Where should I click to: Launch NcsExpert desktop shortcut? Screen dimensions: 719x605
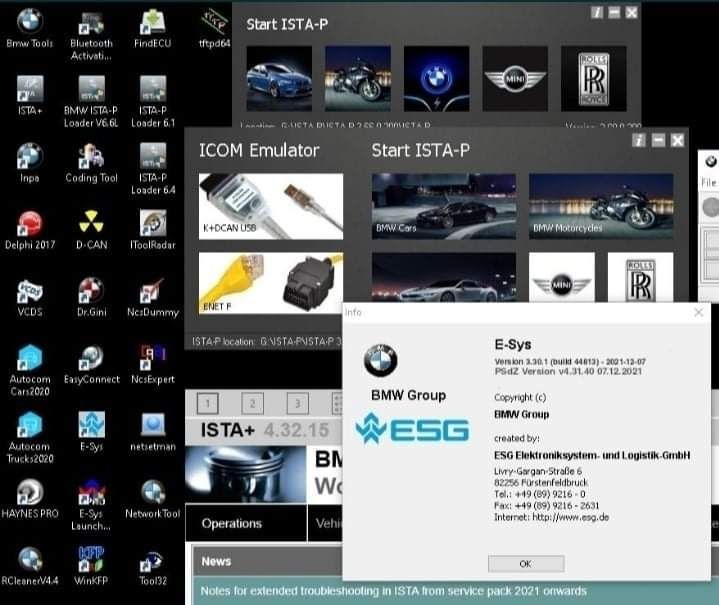[153, 364]
